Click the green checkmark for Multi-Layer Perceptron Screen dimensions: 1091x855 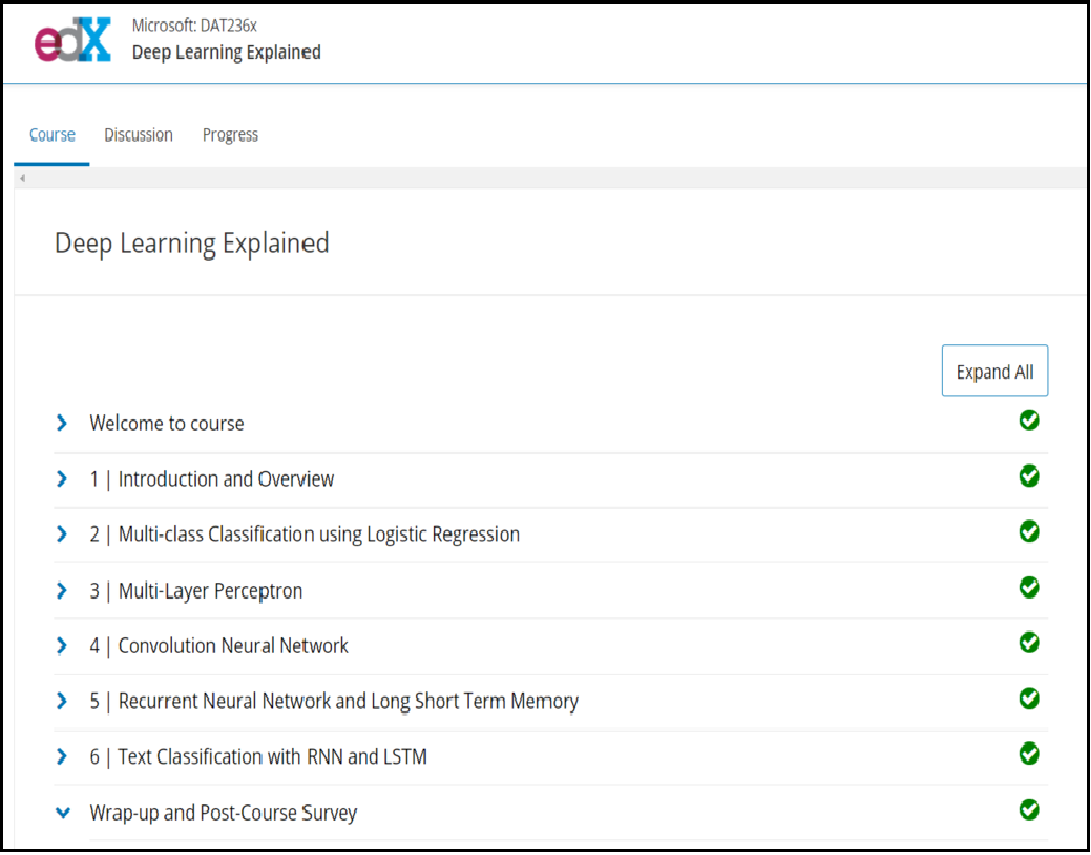pyautogui.click(x=1029, y=588)
